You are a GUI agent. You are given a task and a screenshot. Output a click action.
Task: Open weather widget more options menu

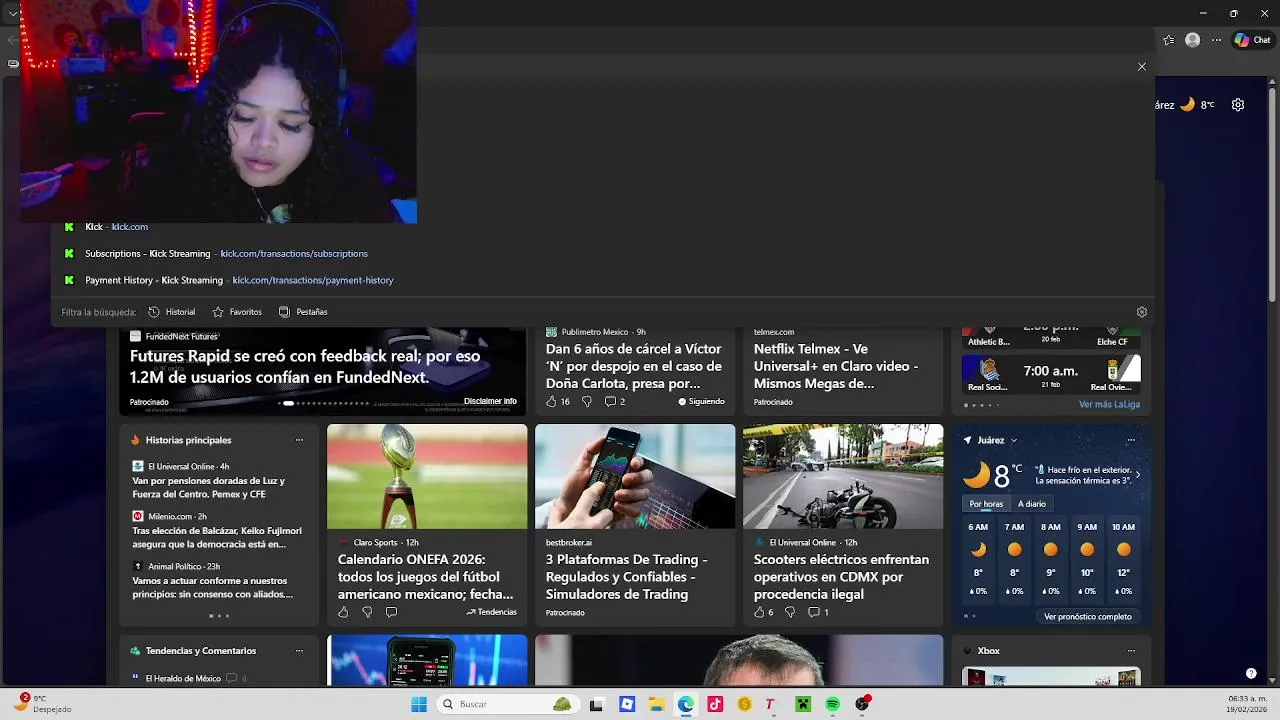(1131, 440)
